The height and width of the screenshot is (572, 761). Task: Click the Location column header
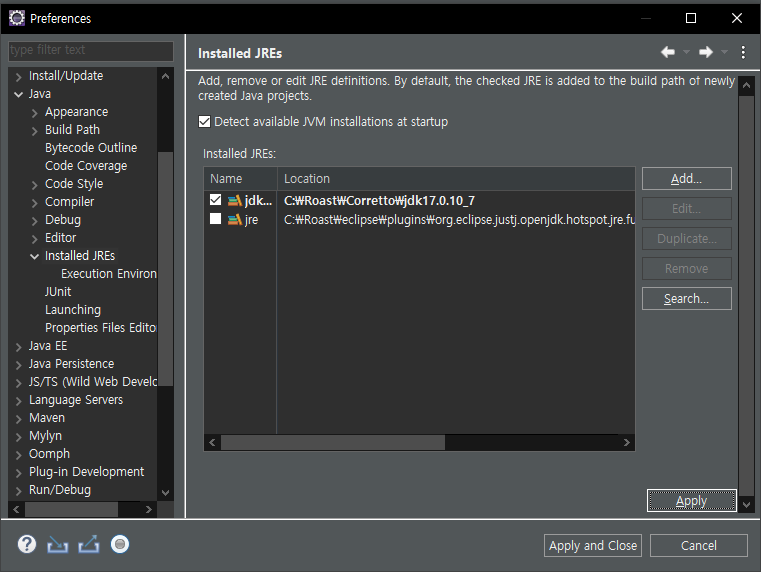[x=456, y=179]
